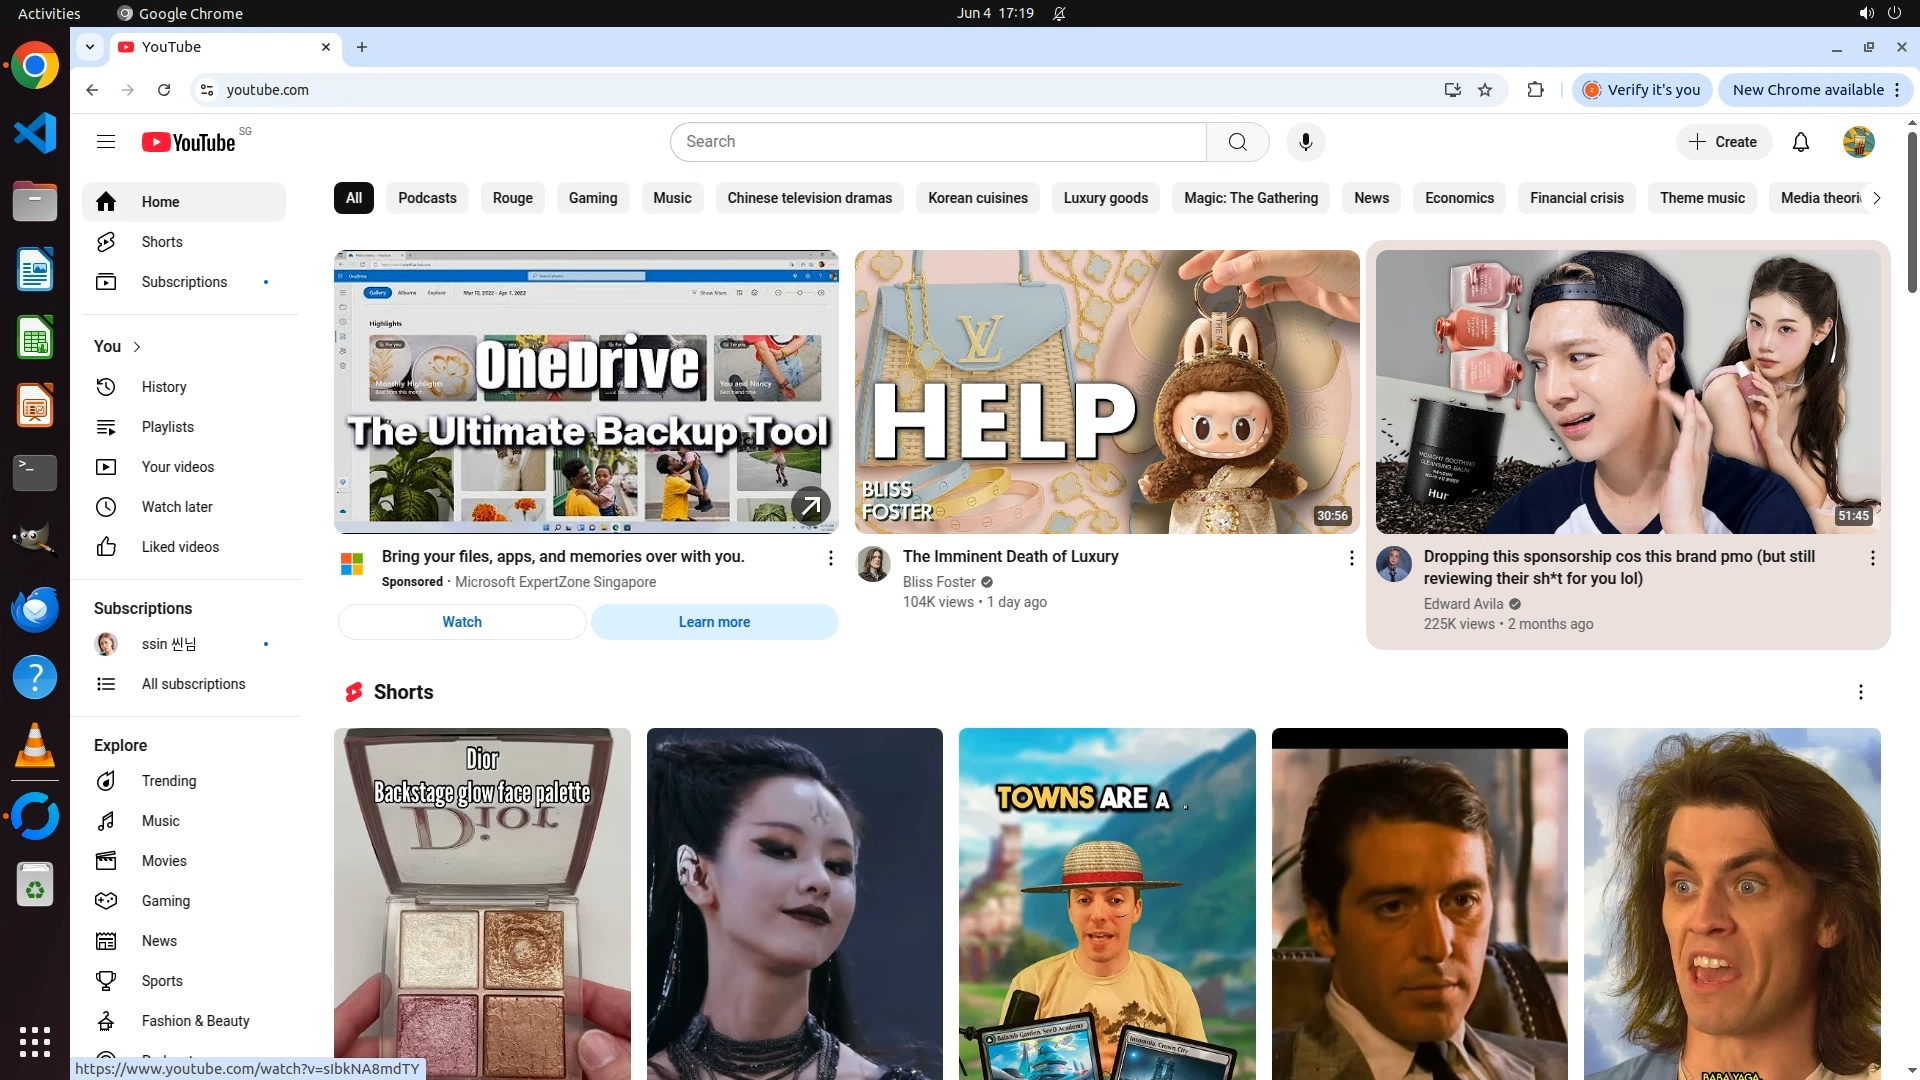Select the Podcasts filter chip
The width and height of the screenshot is (1920, 1080).
point(427,198)
